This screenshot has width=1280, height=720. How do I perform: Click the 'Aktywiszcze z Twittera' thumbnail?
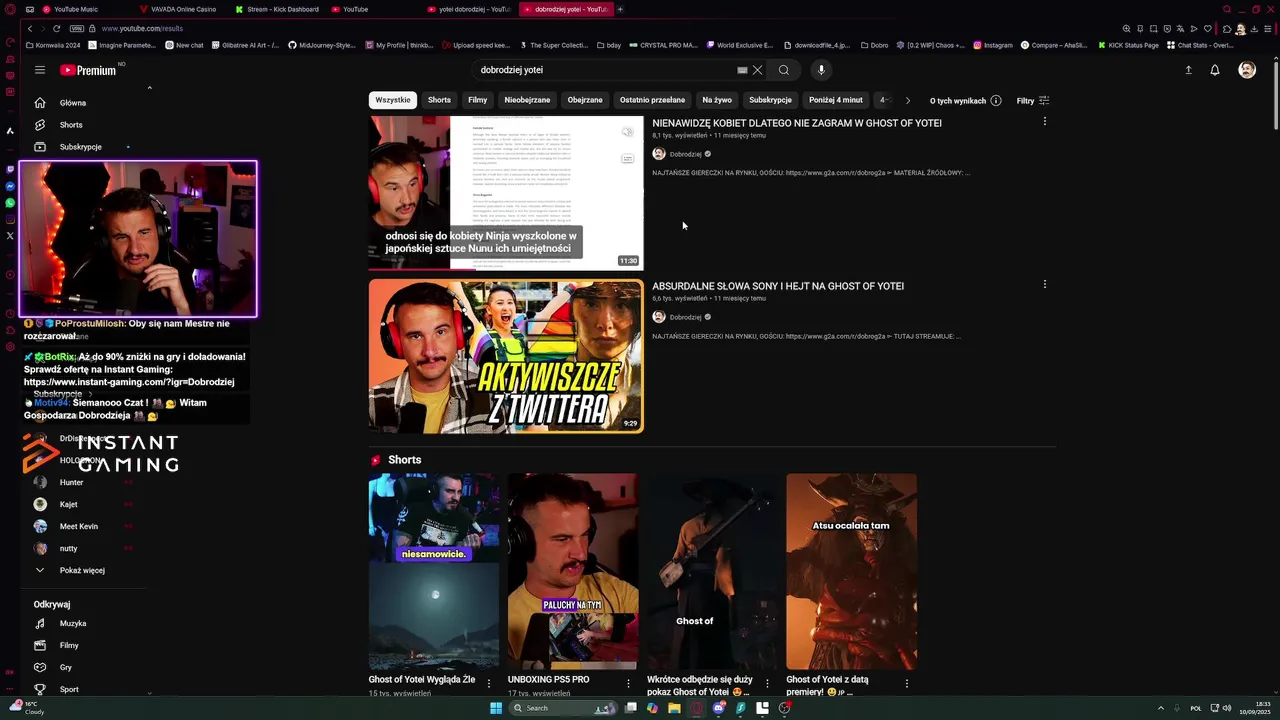pos(506,356)
